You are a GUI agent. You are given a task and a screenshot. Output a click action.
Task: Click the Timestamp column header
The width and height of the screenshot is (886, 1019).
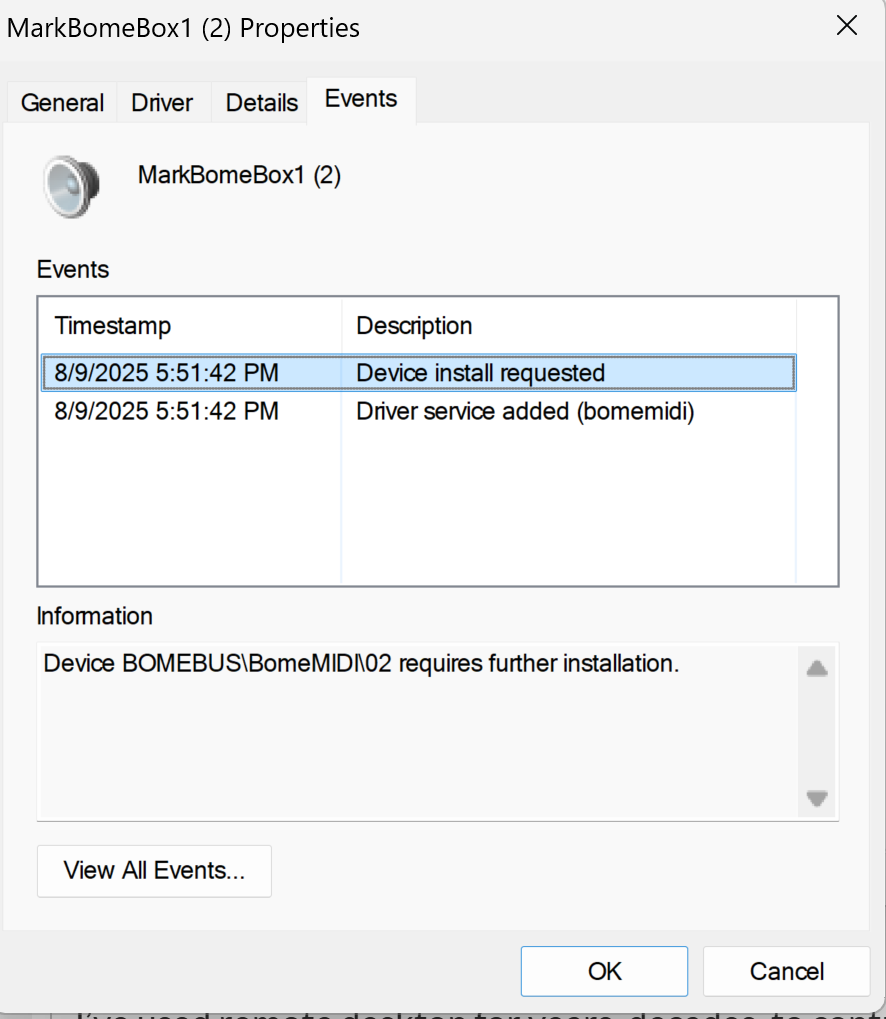point(113,326)
